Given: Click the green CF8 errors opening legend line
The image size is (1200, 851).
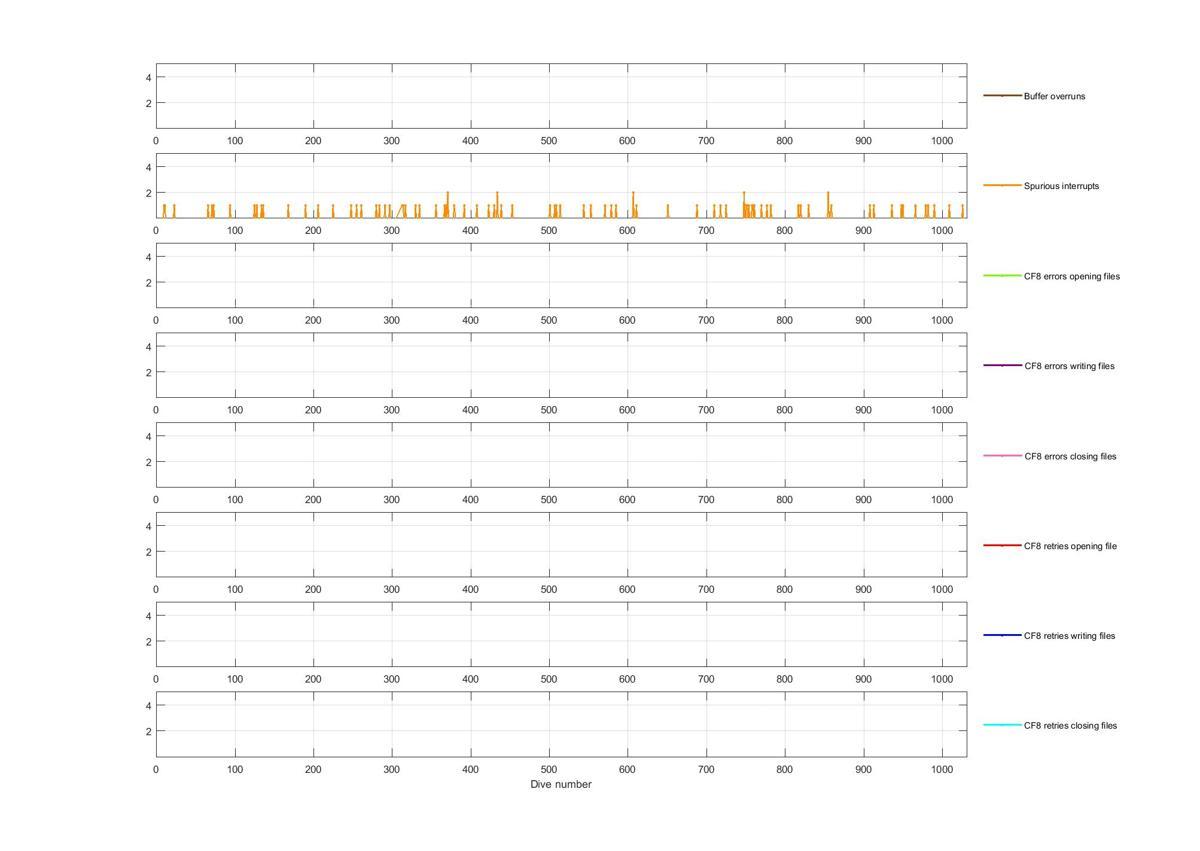Looking at the screenshot, I should point(1002,275).
